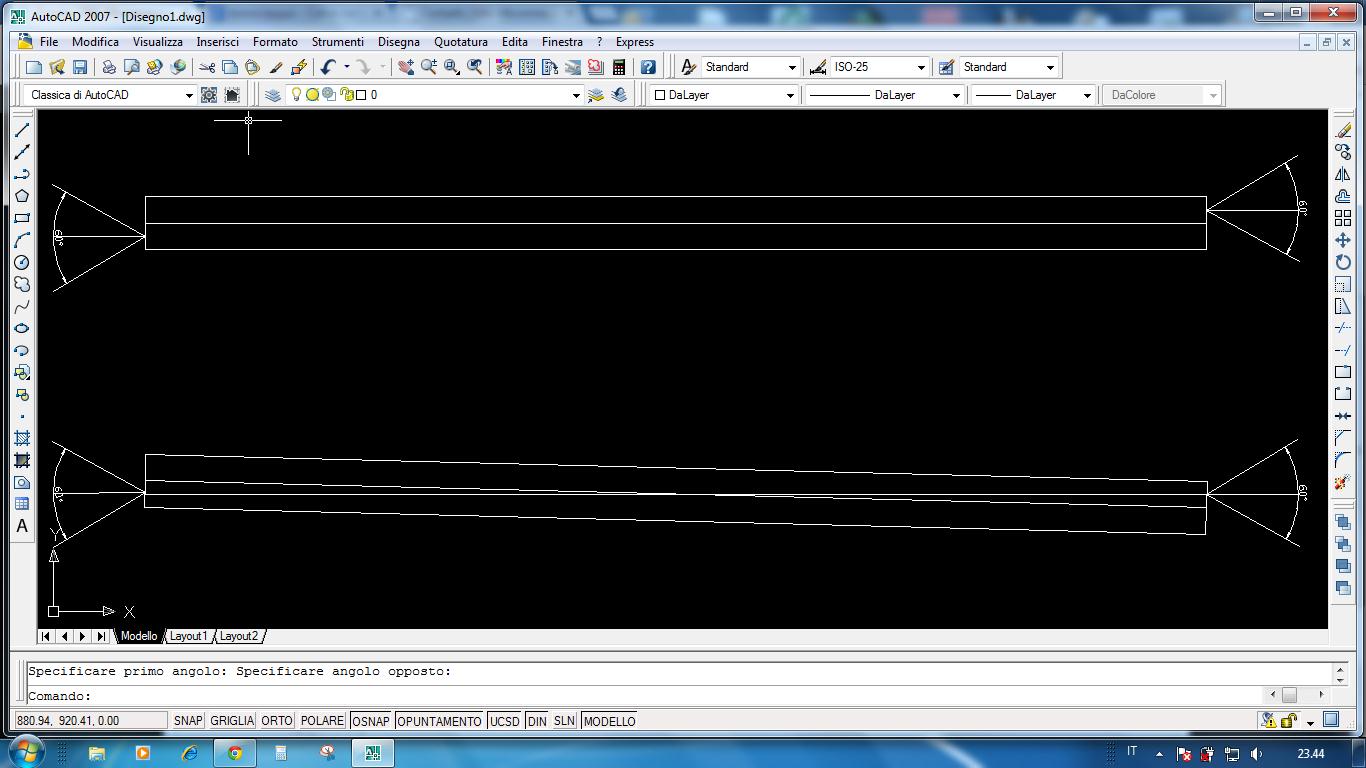Toggle OSNAP object snap
This screenshot has width=1366, height=768.
pos(371,721)
